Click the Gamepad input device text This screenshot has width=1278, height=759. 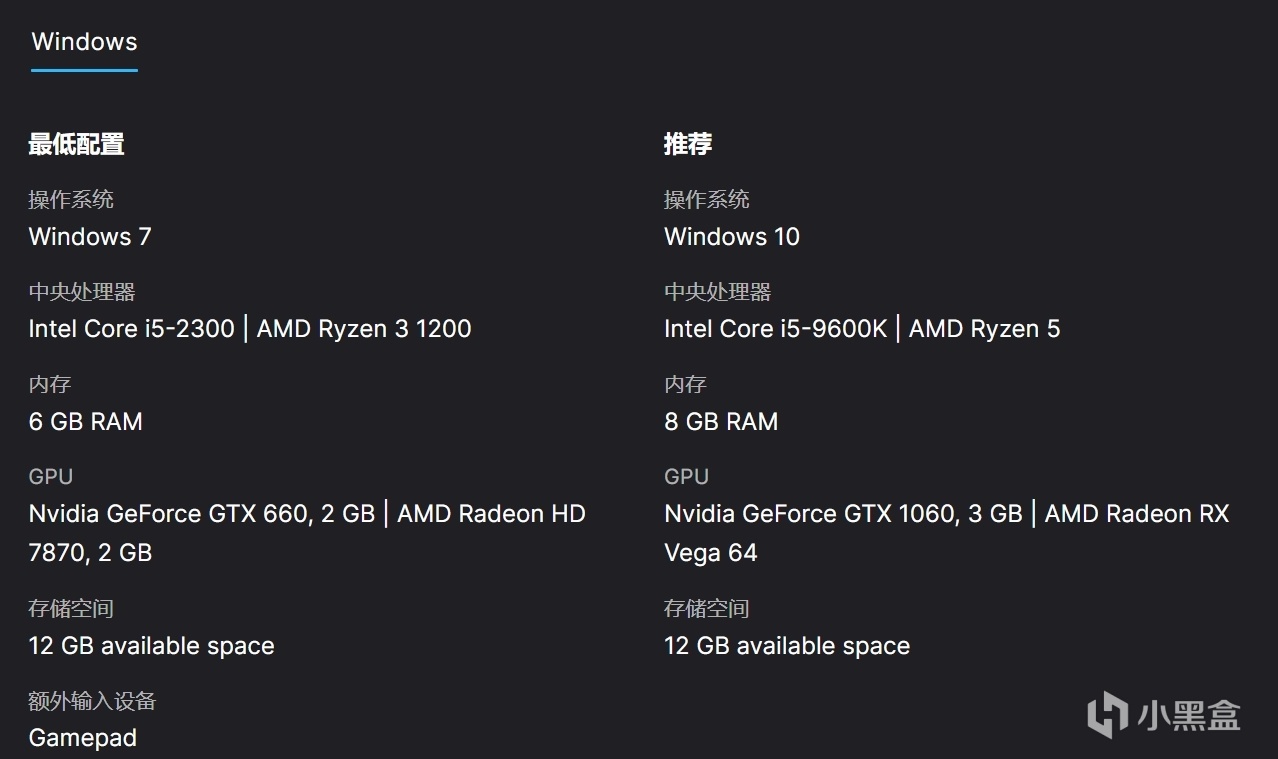coord(83,738)
